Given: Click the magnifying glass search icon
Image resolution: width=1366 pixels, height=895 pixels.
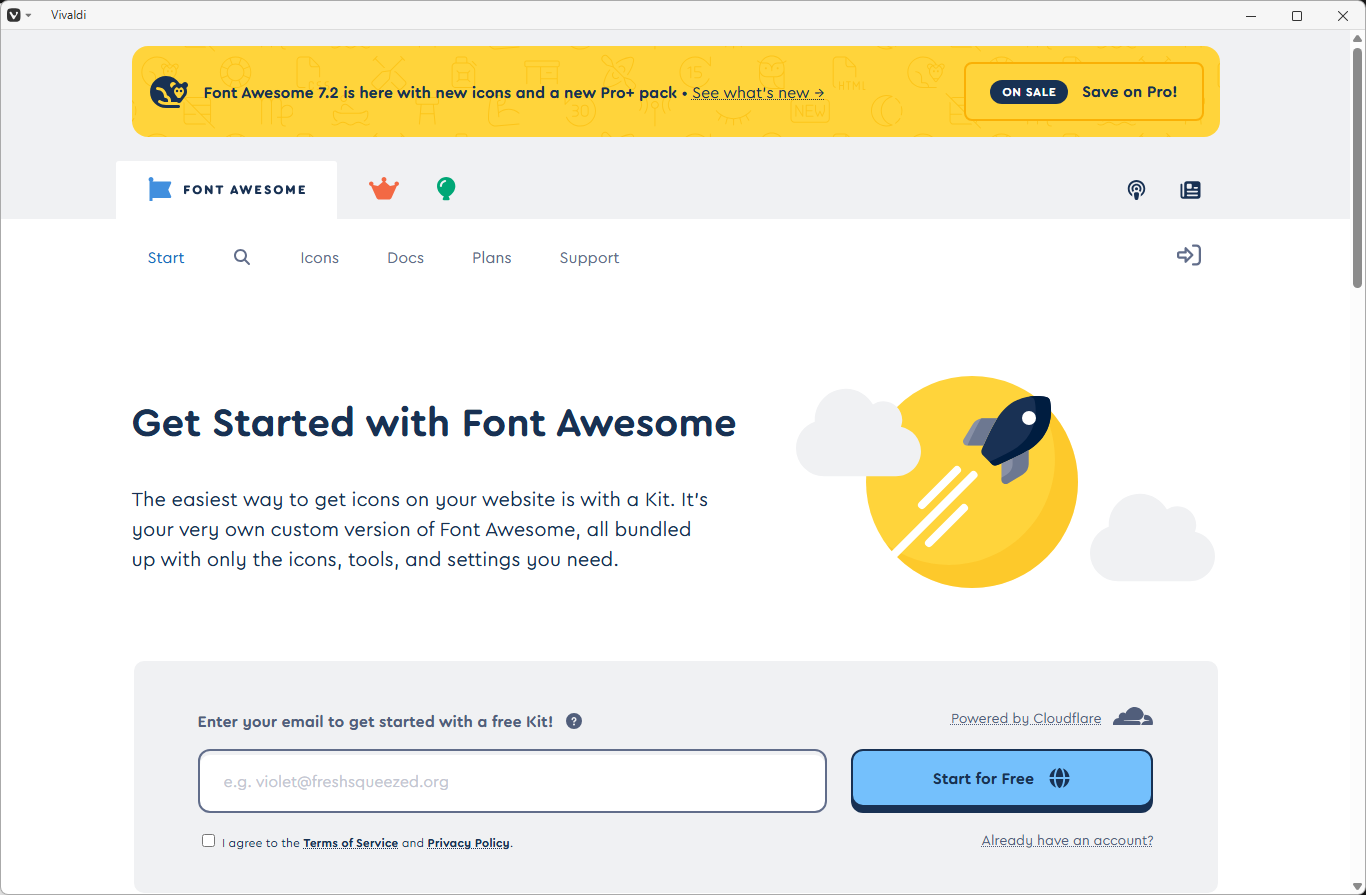Looking at the screenshot, I should tap(242, 257).
